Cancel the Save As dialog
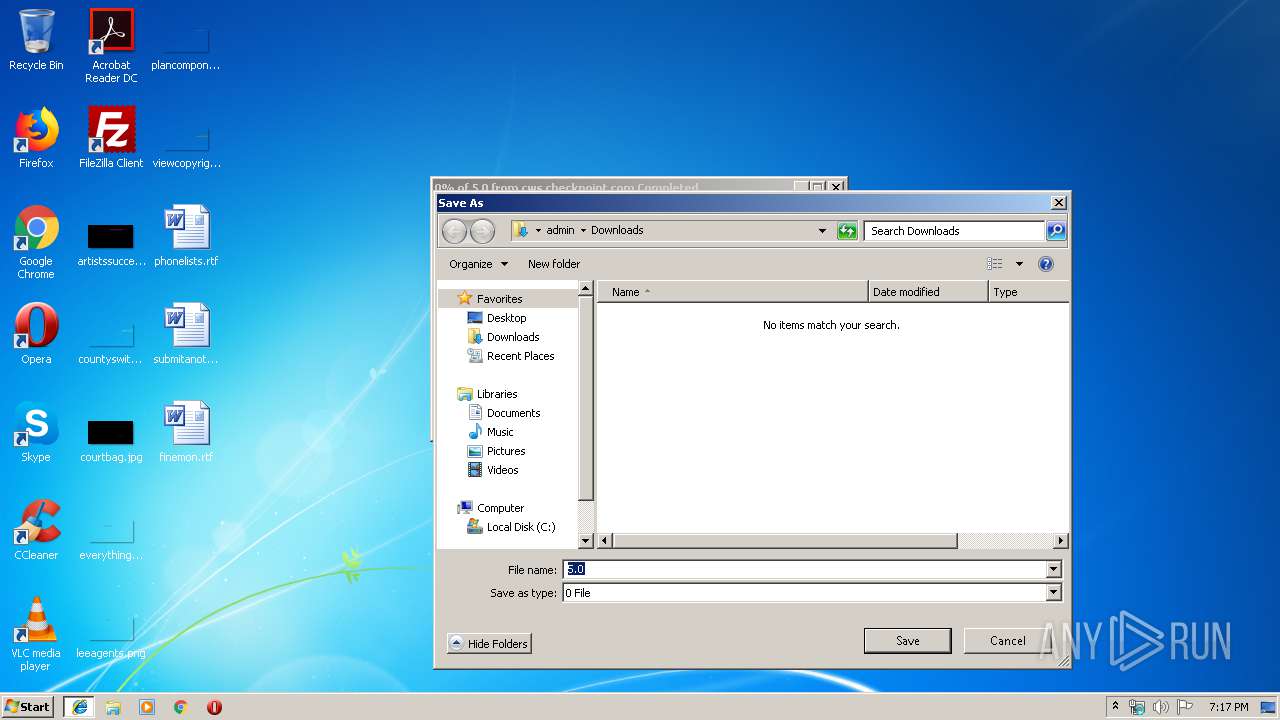This screenshot has height=720, width=1280. coord(1008,641)
